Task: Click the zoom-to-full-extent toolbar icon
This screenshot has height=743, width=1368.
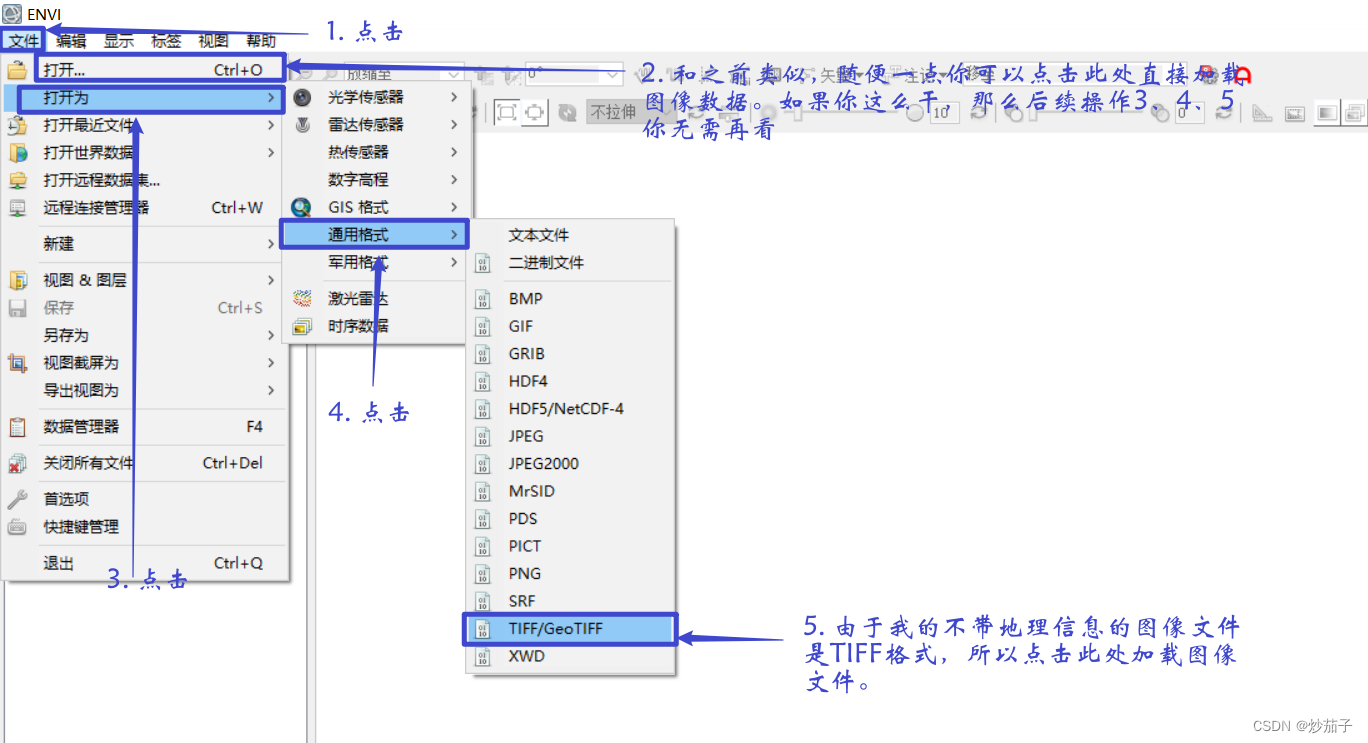Action: (x=506, y=112)
